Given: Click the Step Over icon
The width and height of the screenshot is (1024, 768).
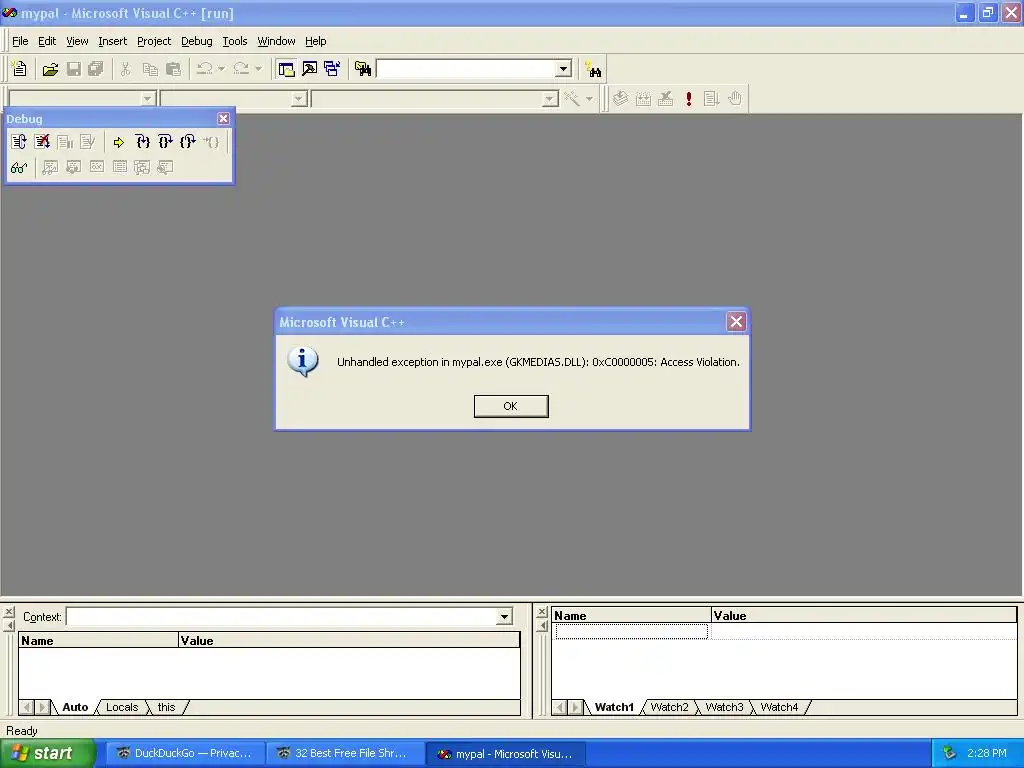Looking at the screenshot, I should point(165,142).
